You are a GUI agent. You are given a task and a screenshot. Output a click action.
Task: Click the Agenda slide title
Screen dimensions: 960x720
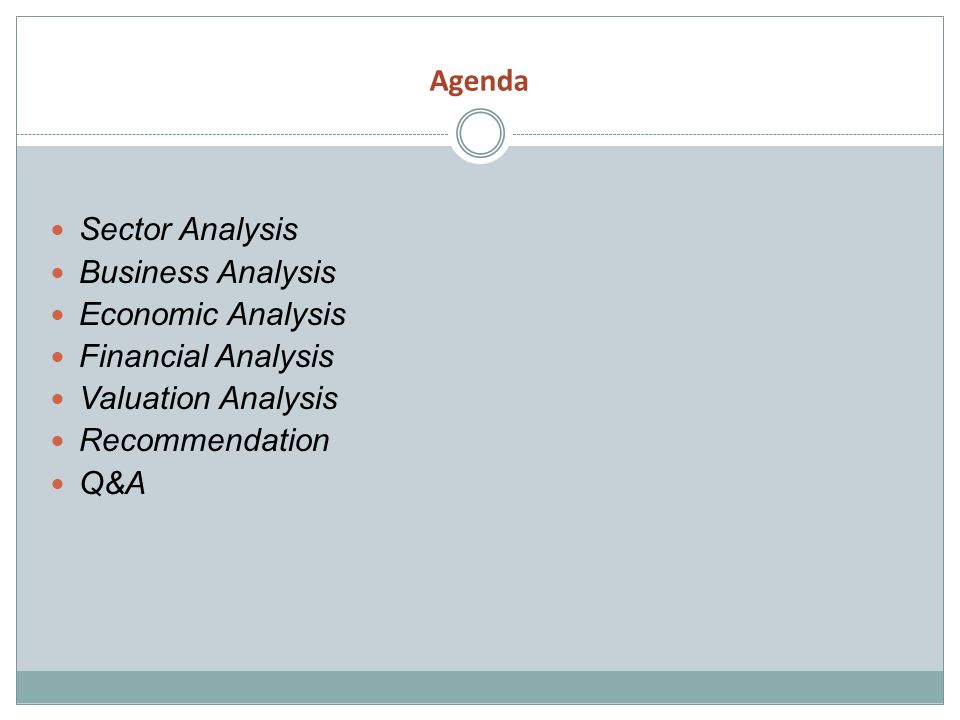tap(479, 81)
